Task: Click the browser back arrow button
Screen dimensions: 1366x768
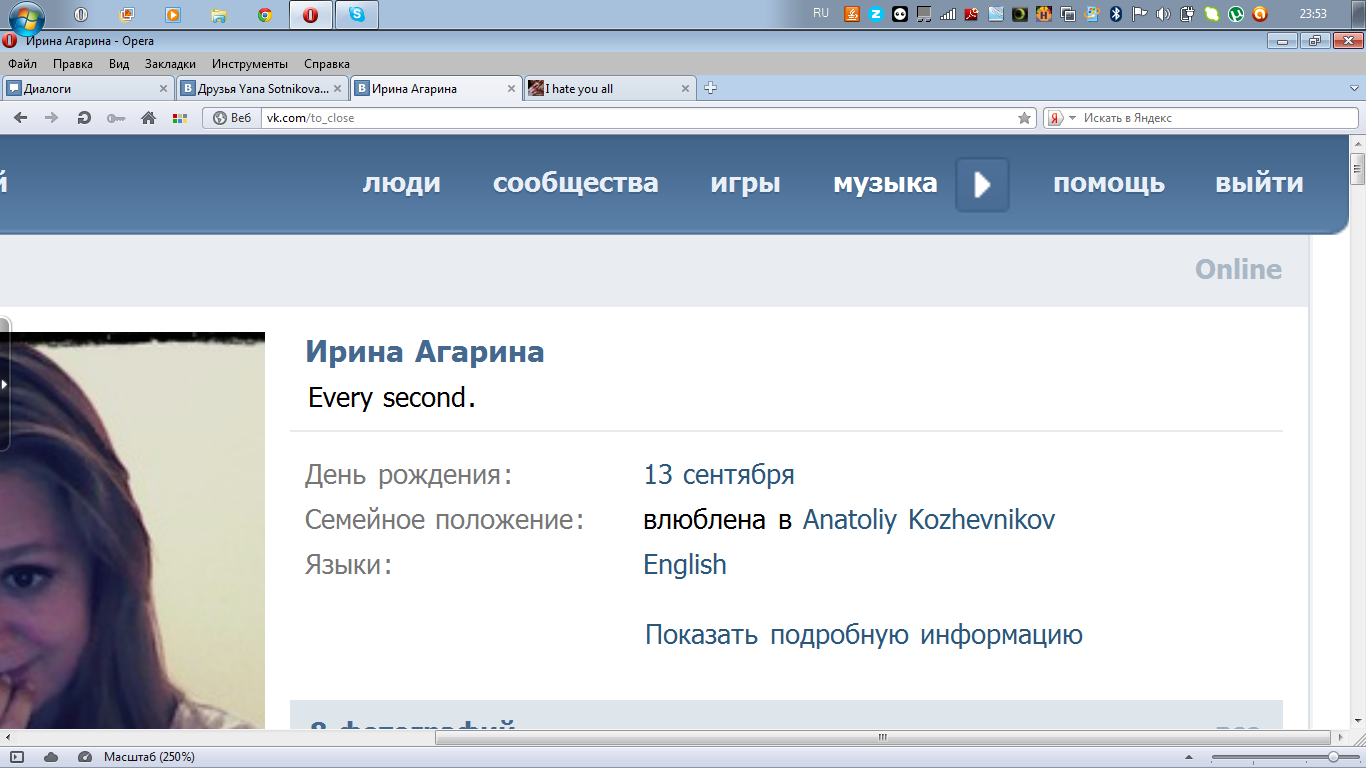Action: [x=21, y=118]
